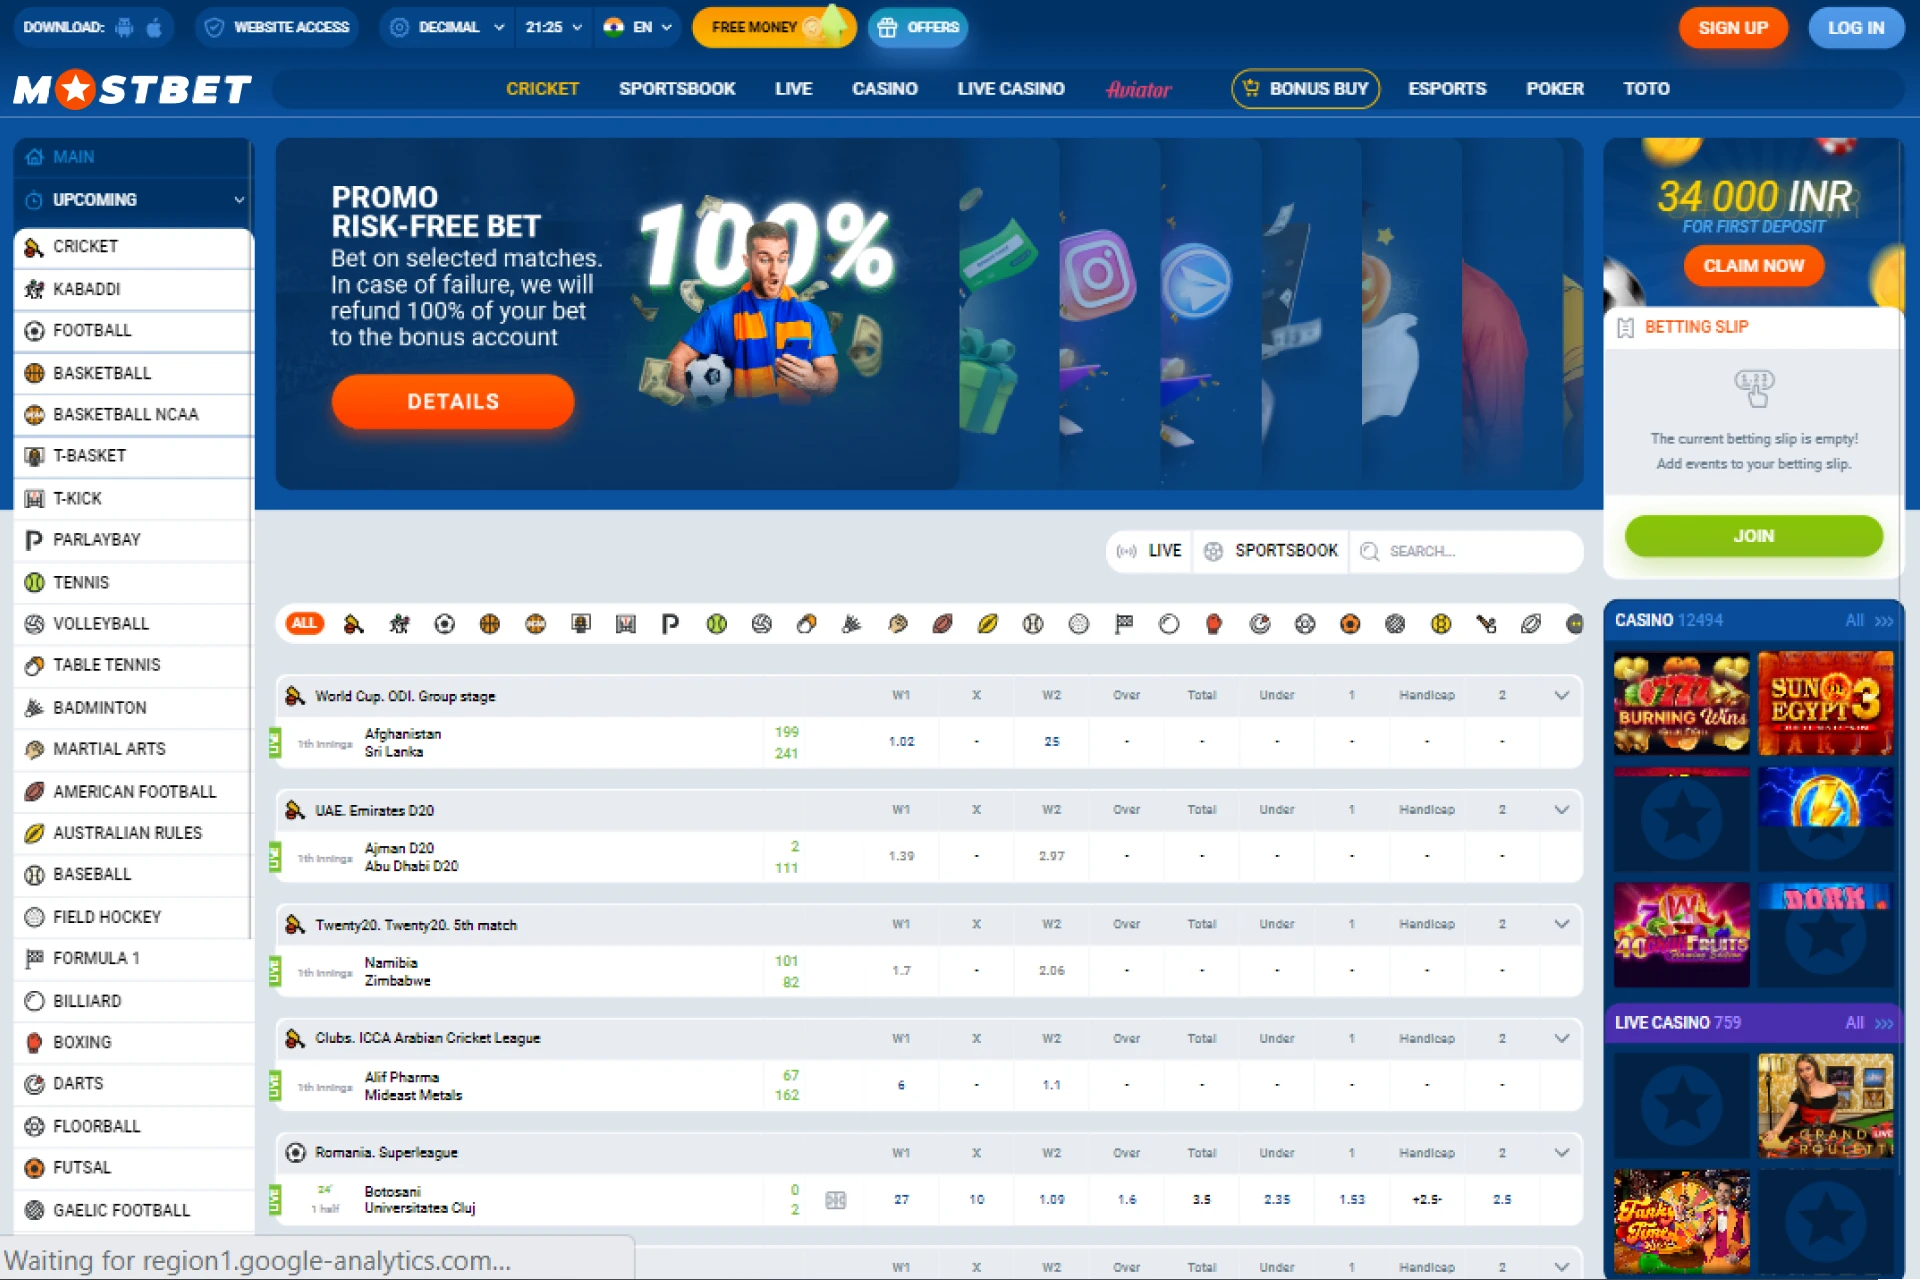The height and width of the screenshot is (1280, 1920).
Task: Select the Casino tab in navigation
Action: [x=880, y=89]
